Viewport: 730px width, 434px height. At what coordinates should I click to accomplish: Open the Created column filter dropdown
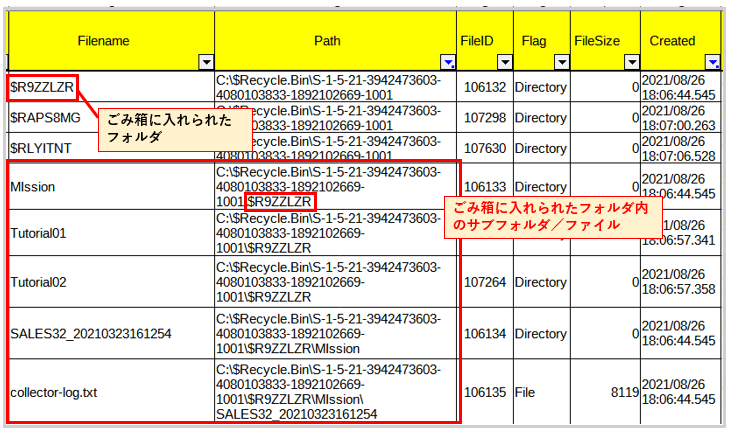pyautogui.click(x=712, y=62)
